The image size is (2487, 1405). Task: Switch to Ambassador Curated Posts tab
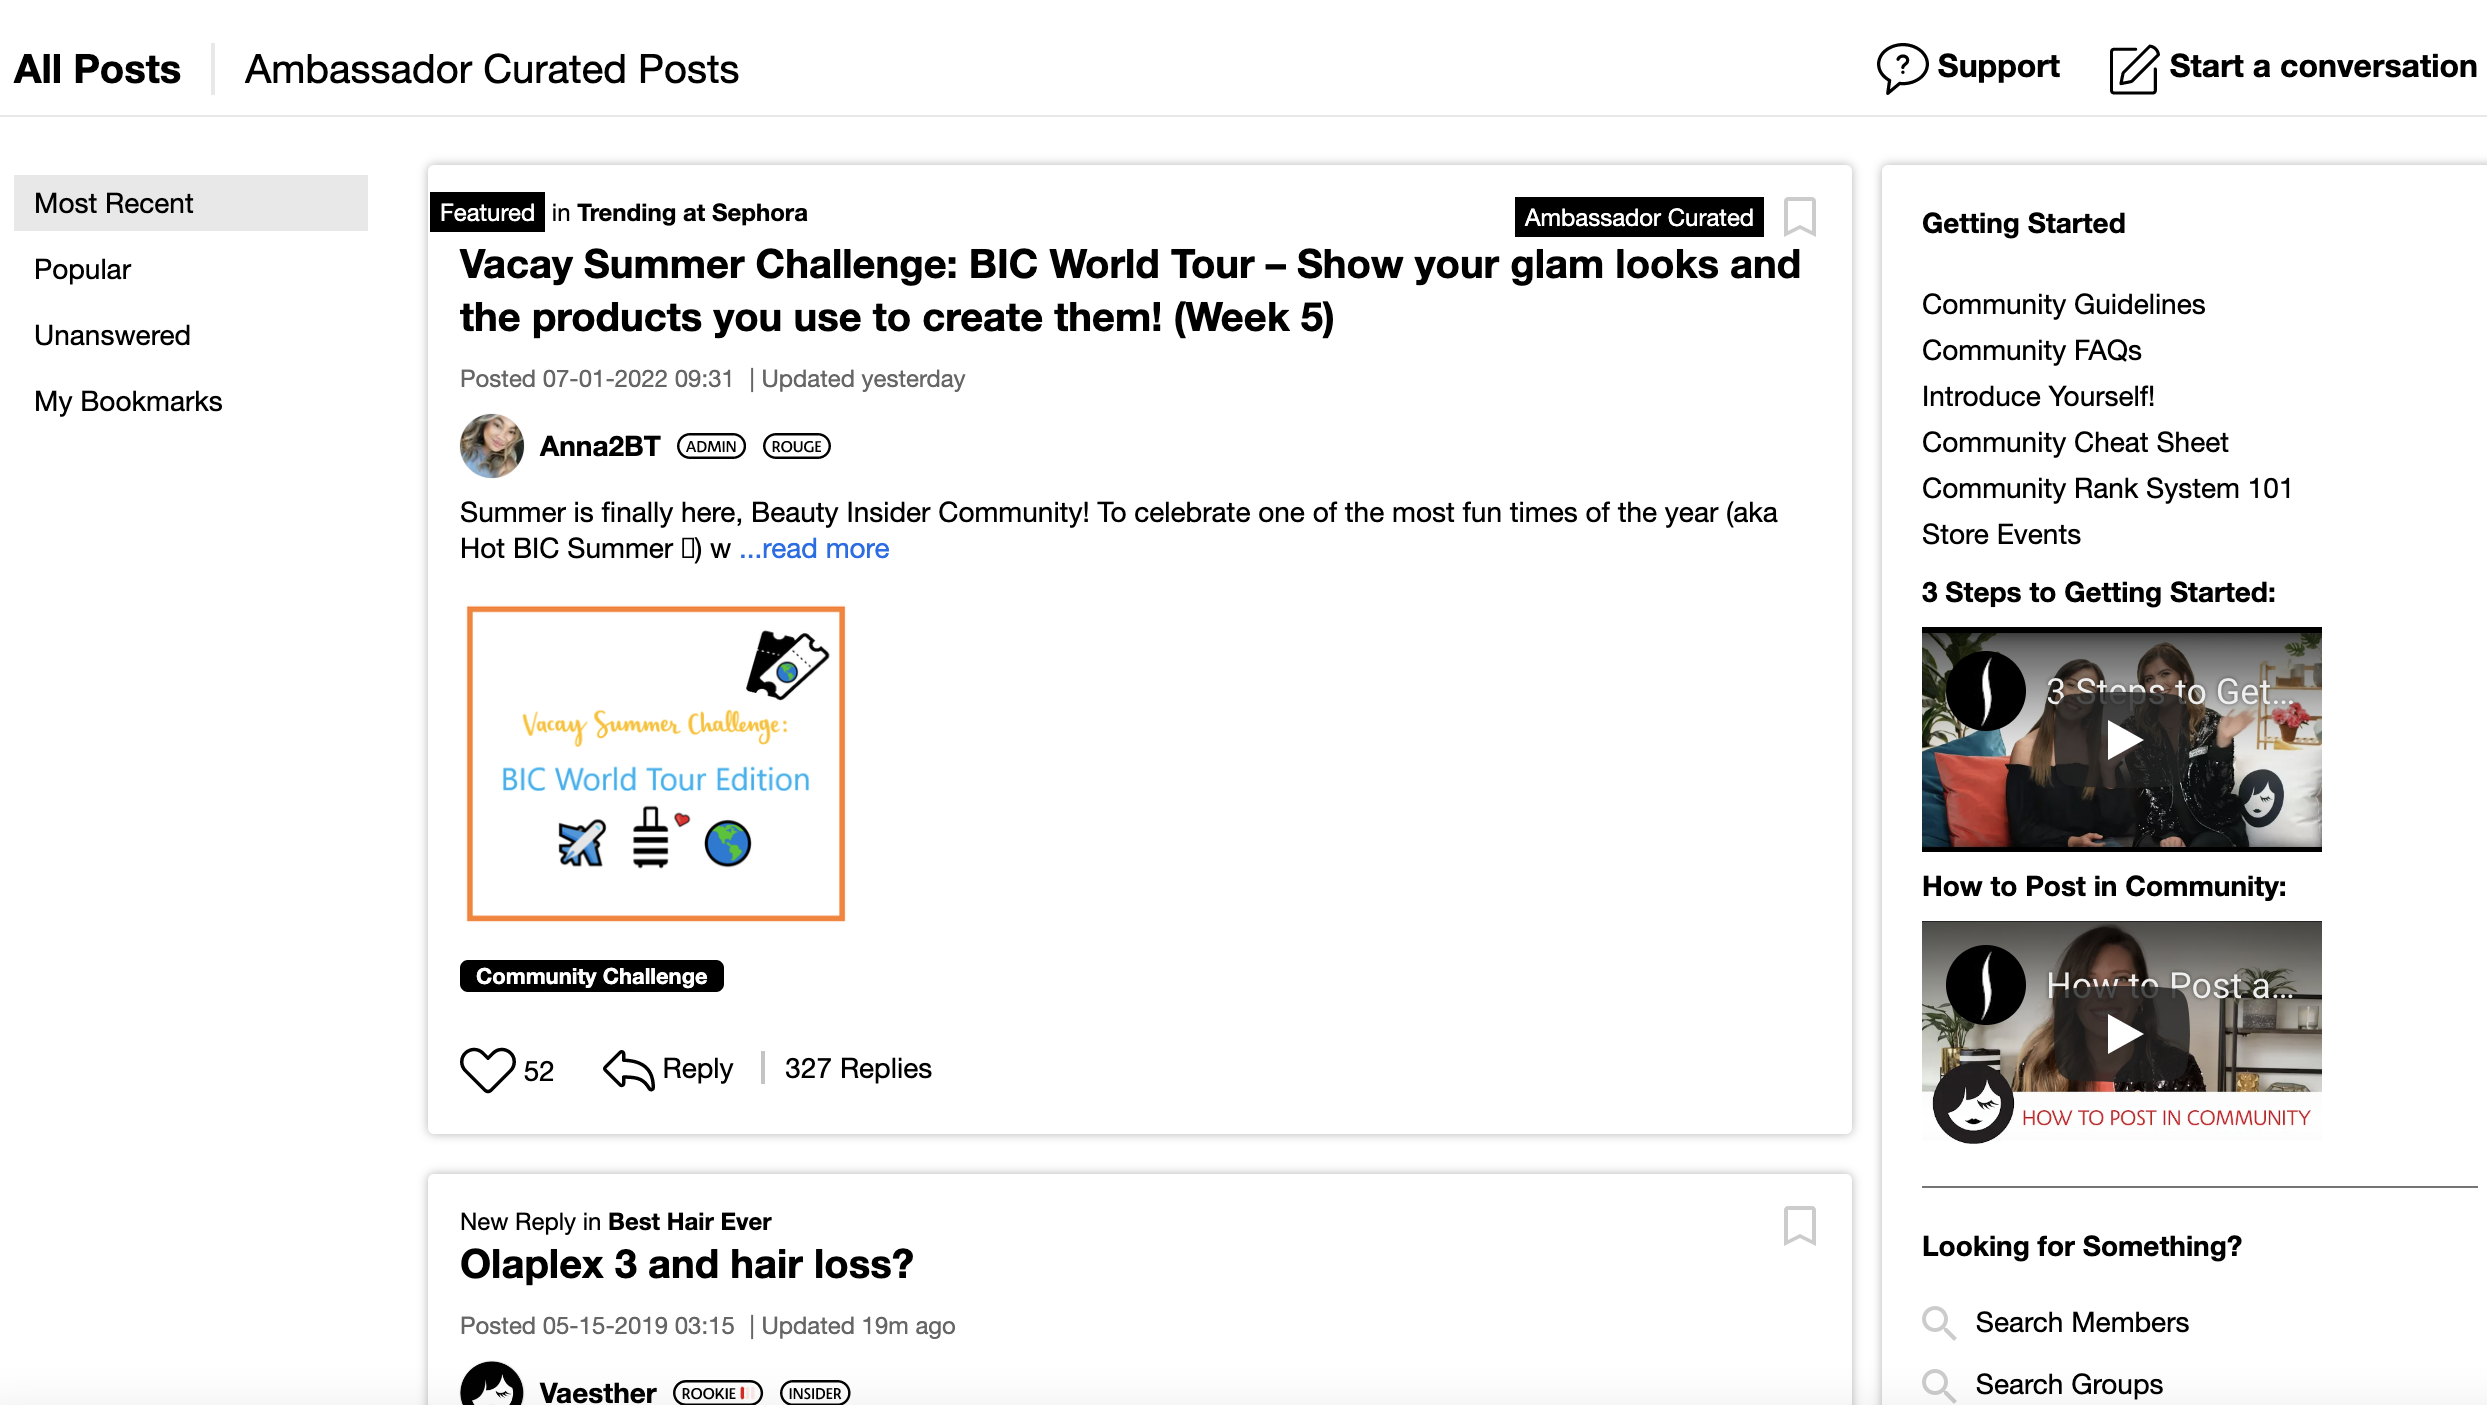tap(491, 69)
